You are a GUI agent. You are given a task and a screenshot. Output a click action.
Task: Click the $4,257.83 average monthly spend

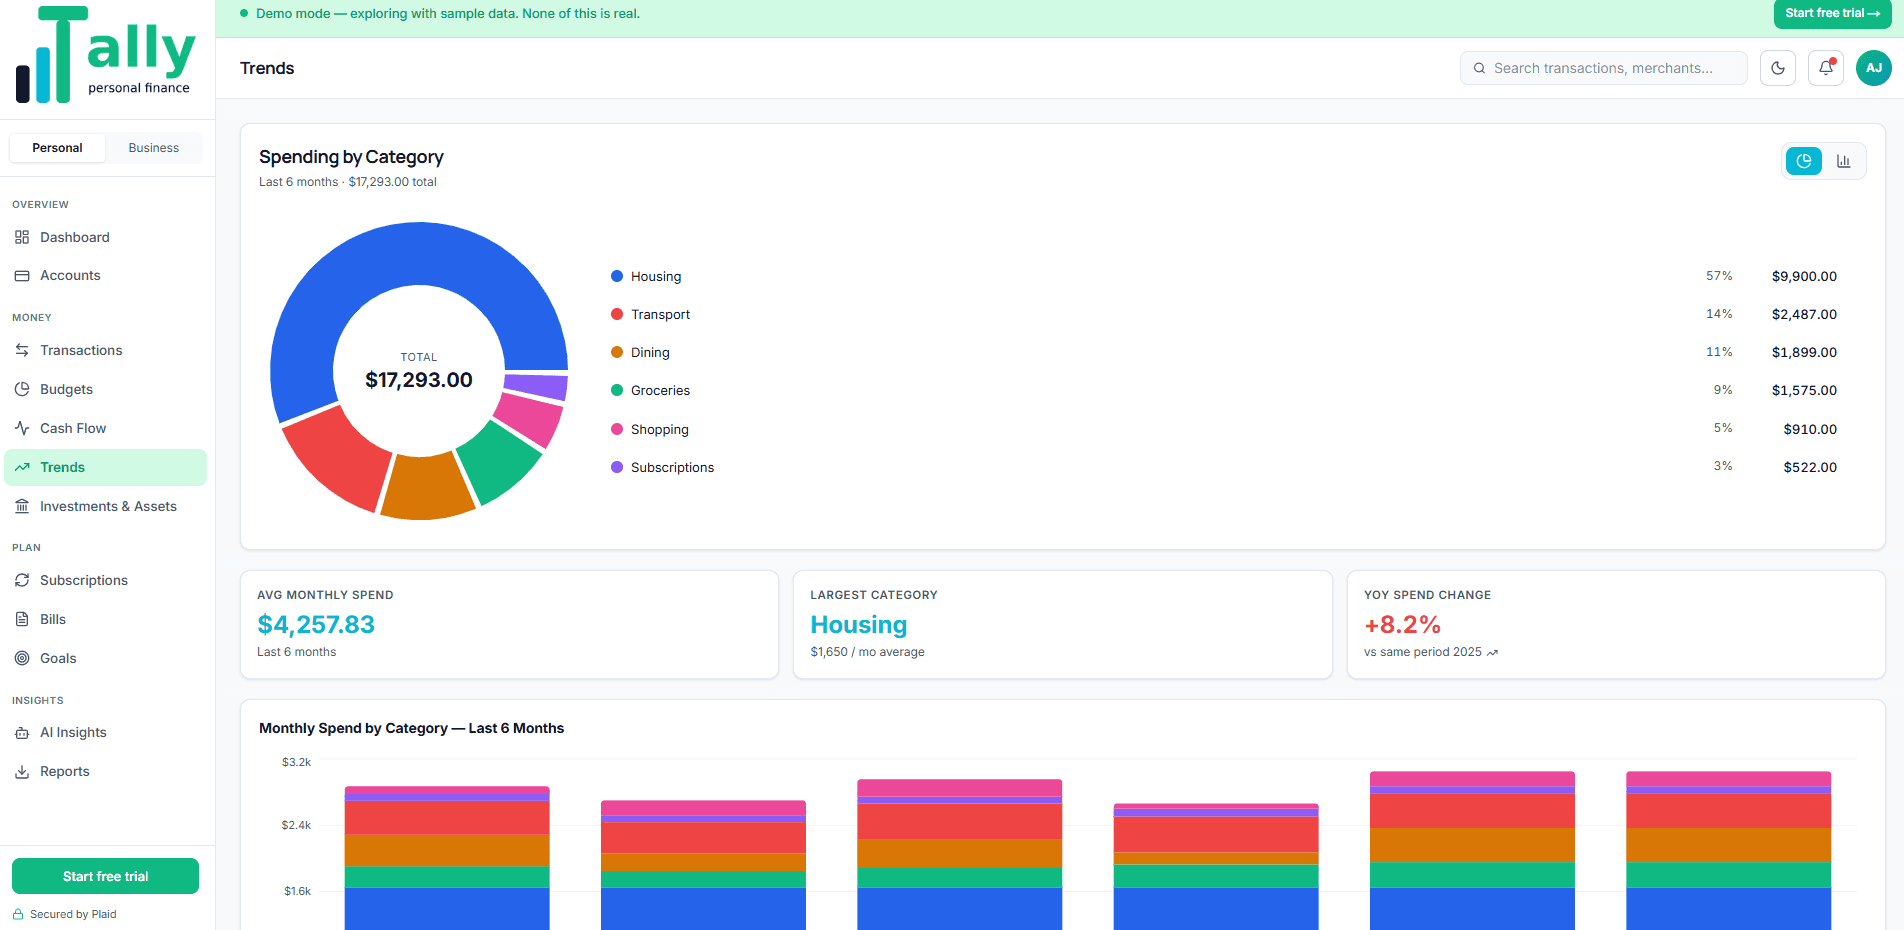click(x=316, y=625)
